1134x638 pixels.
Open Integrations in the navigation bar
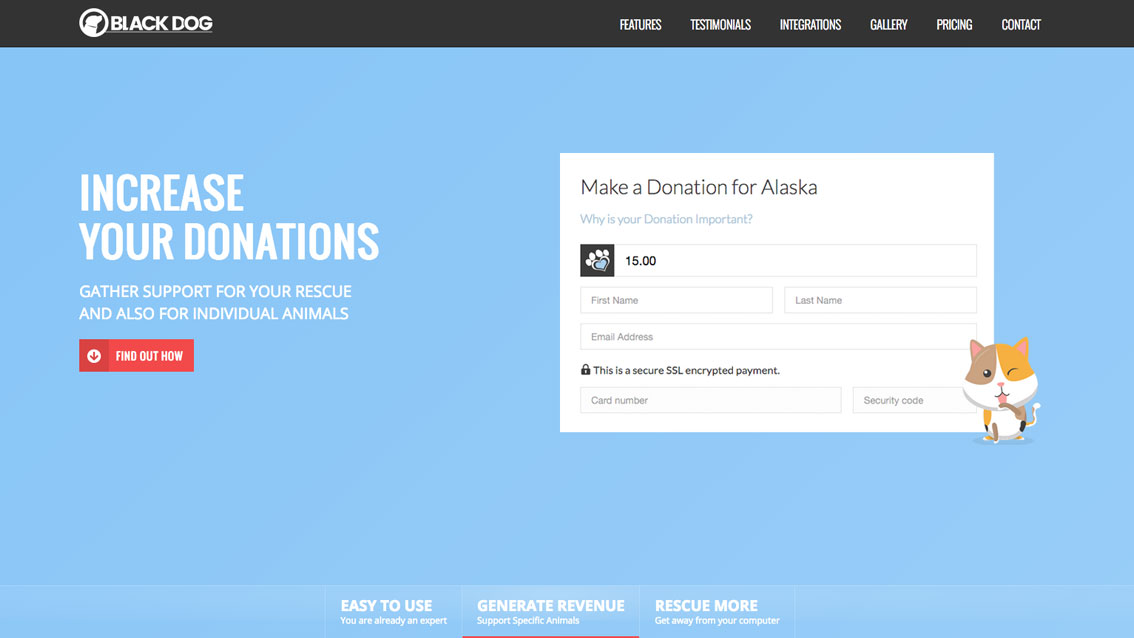[810, 25]
